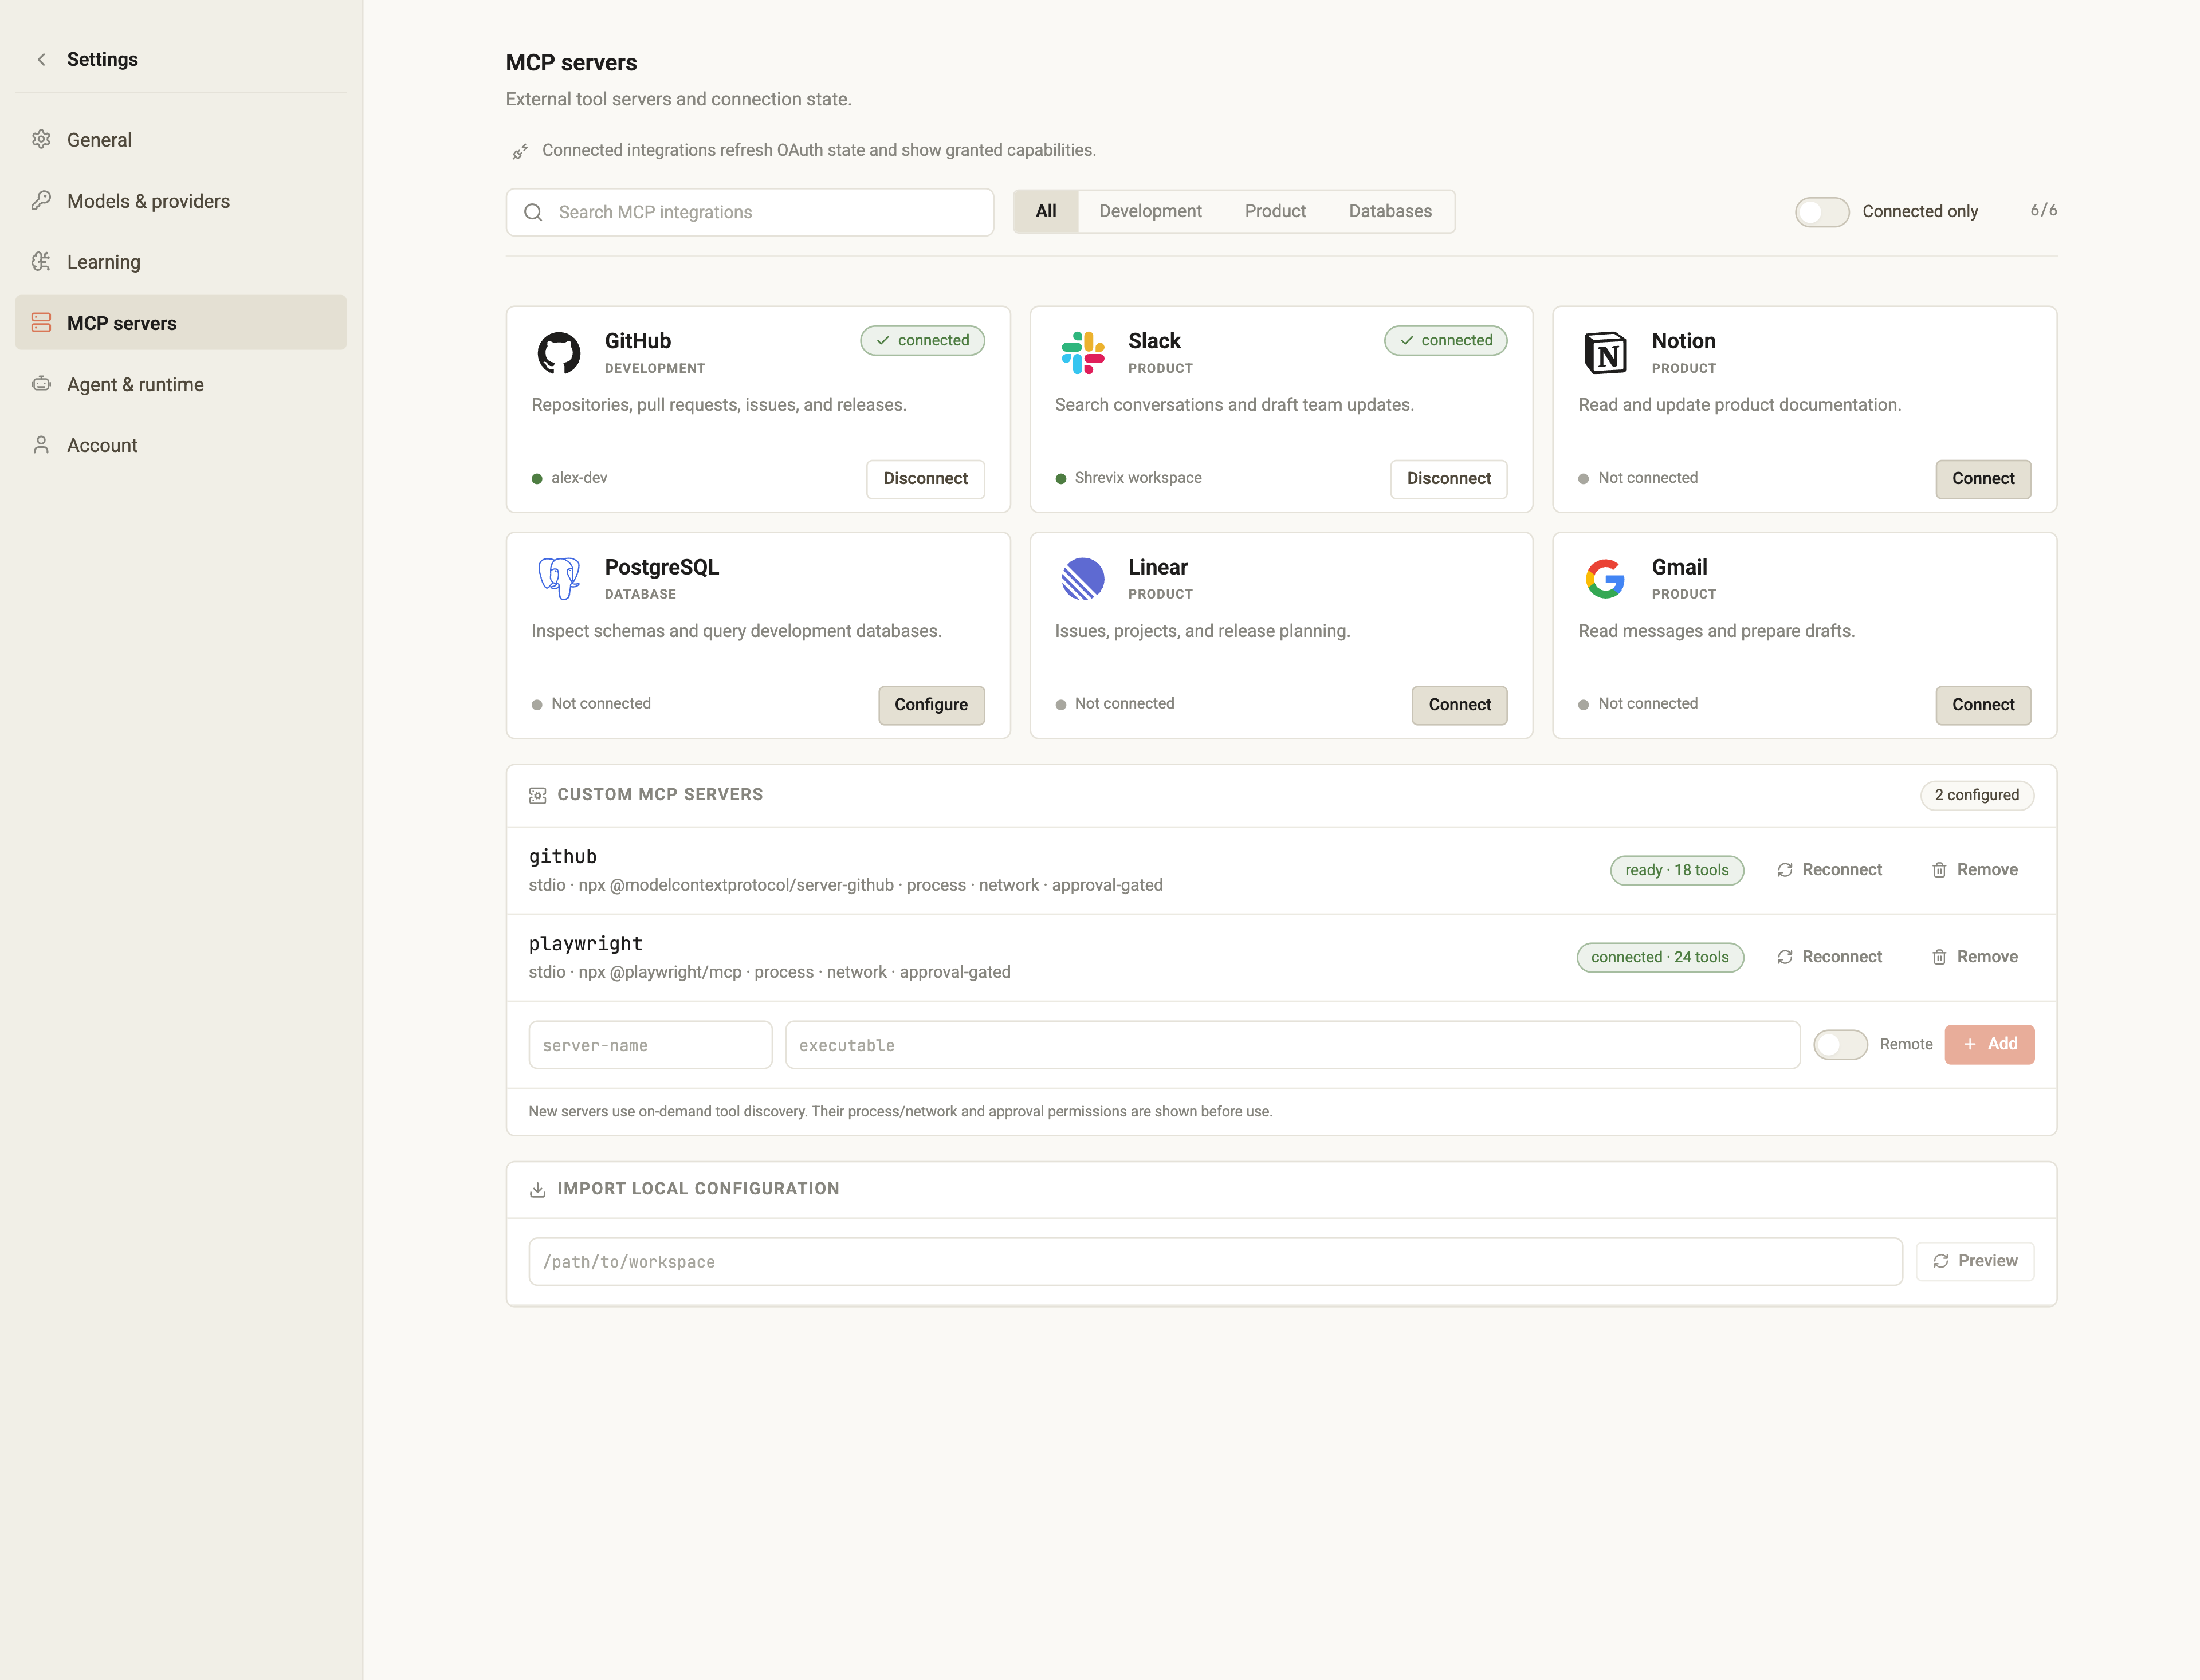Screen dimensions: 2200x1680
Task: Click the Linear logo icon
Action: point(1083,578)
